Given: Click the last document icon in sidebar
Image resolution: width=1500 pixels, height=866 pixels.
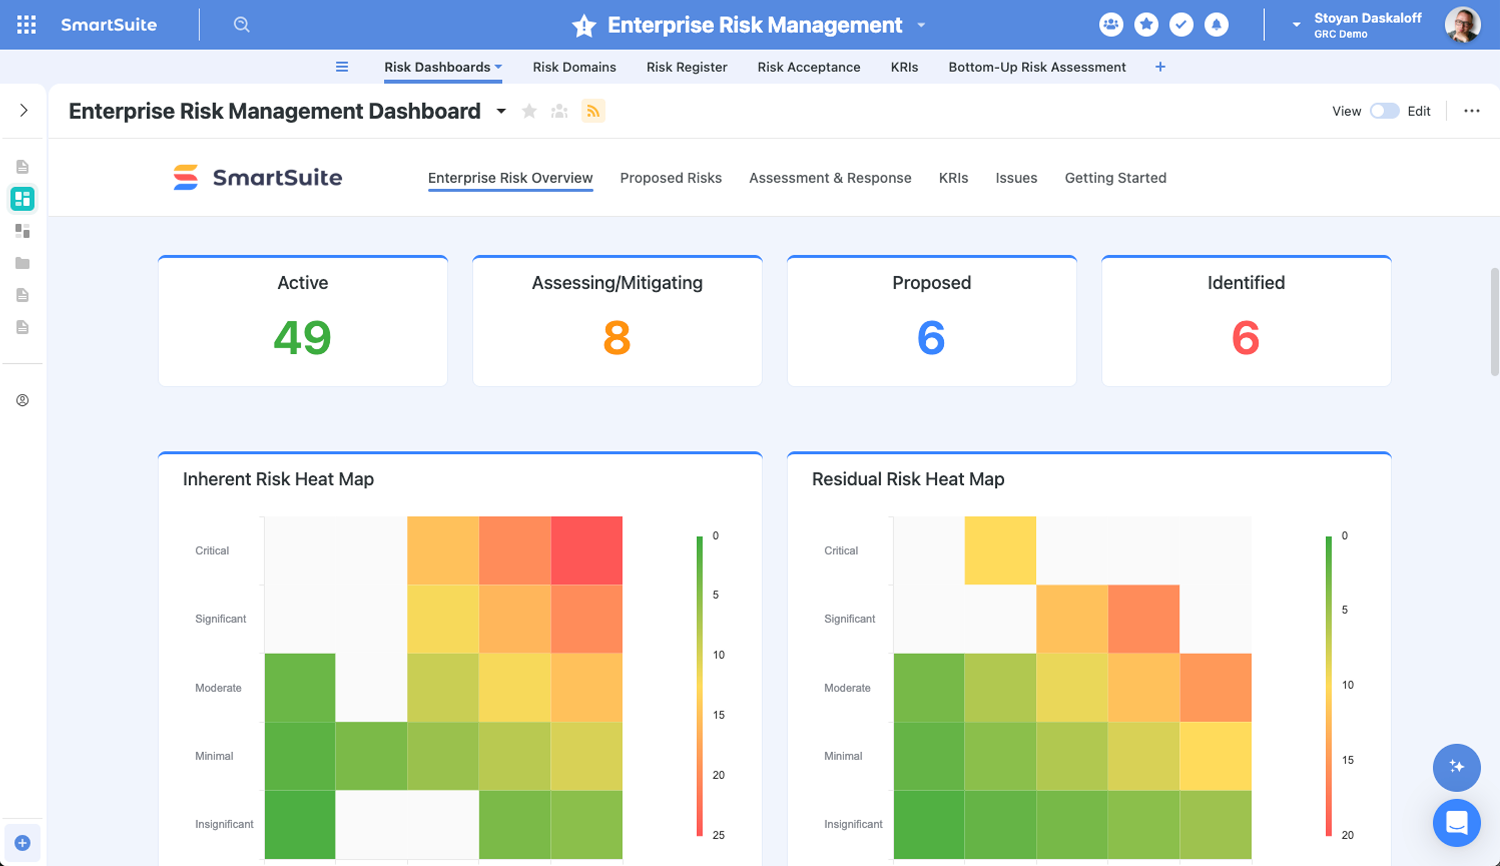Looking at the screenshot, I should (x=22, y=327).
